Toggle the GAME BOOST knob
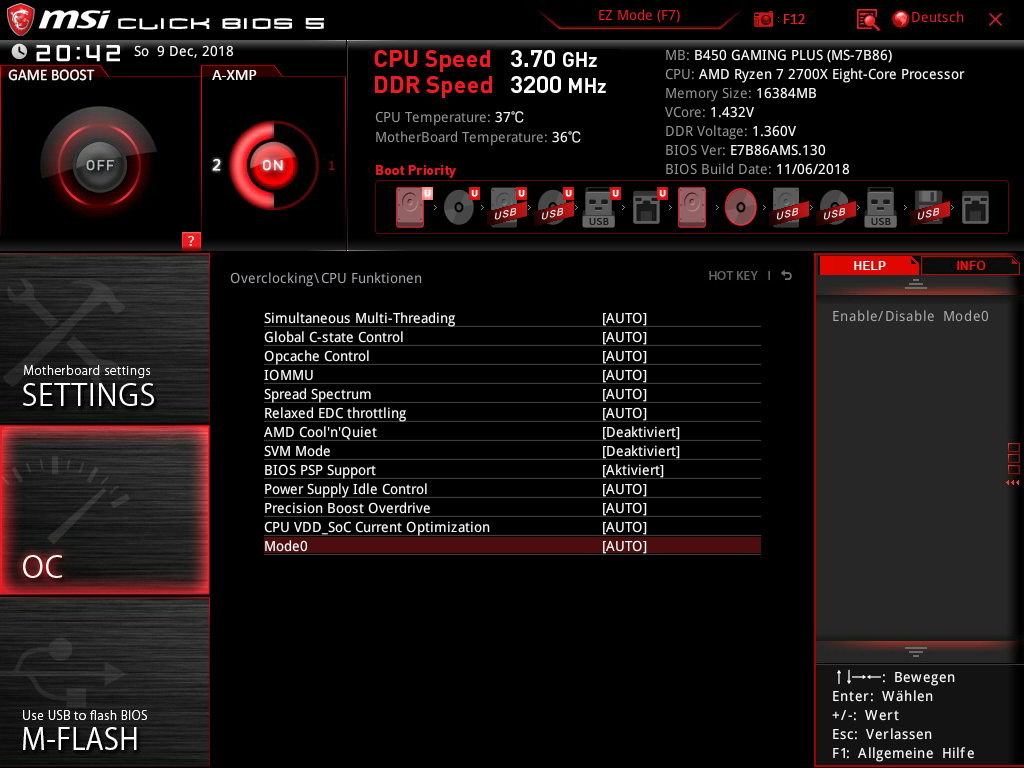Viewport: 1024px width, 768px height. [x=99, y=165]
